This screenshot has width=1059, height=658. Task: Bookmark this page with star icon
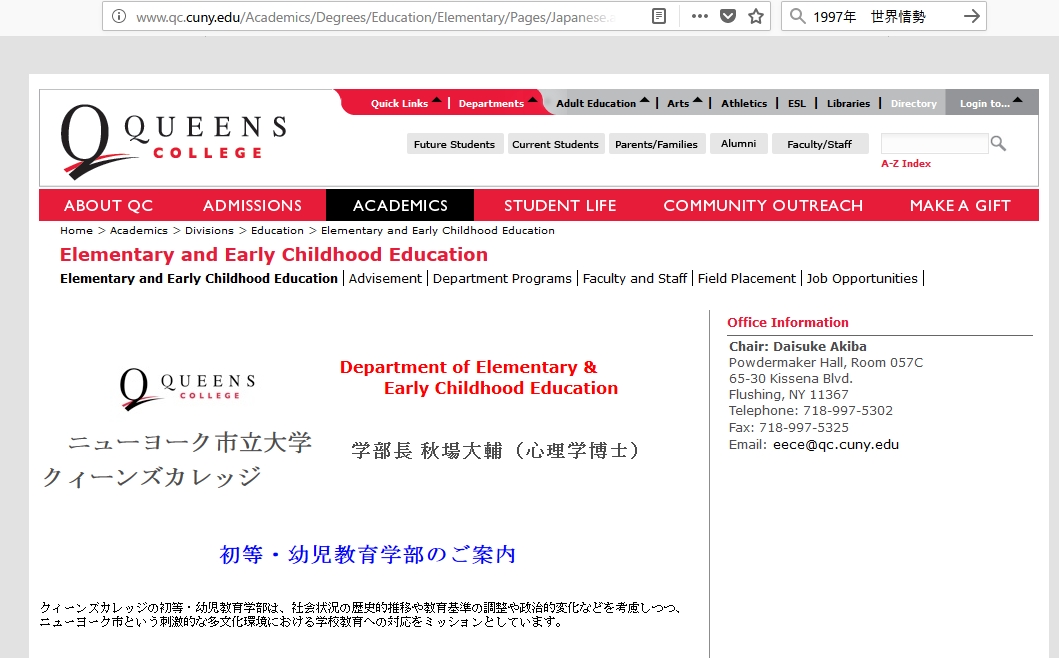click(756, 16)
